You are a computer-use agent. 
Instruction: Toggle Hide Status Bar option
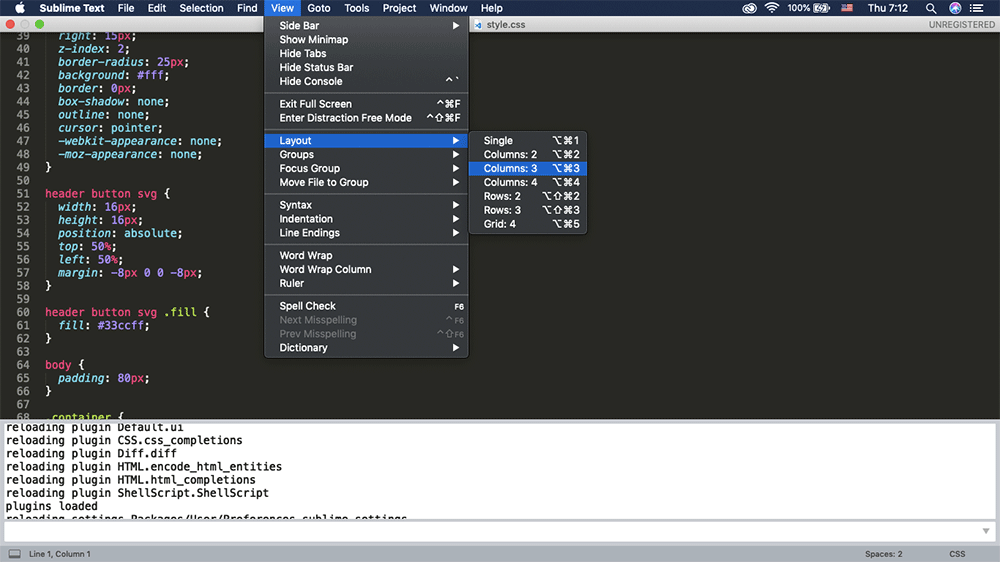366,68
